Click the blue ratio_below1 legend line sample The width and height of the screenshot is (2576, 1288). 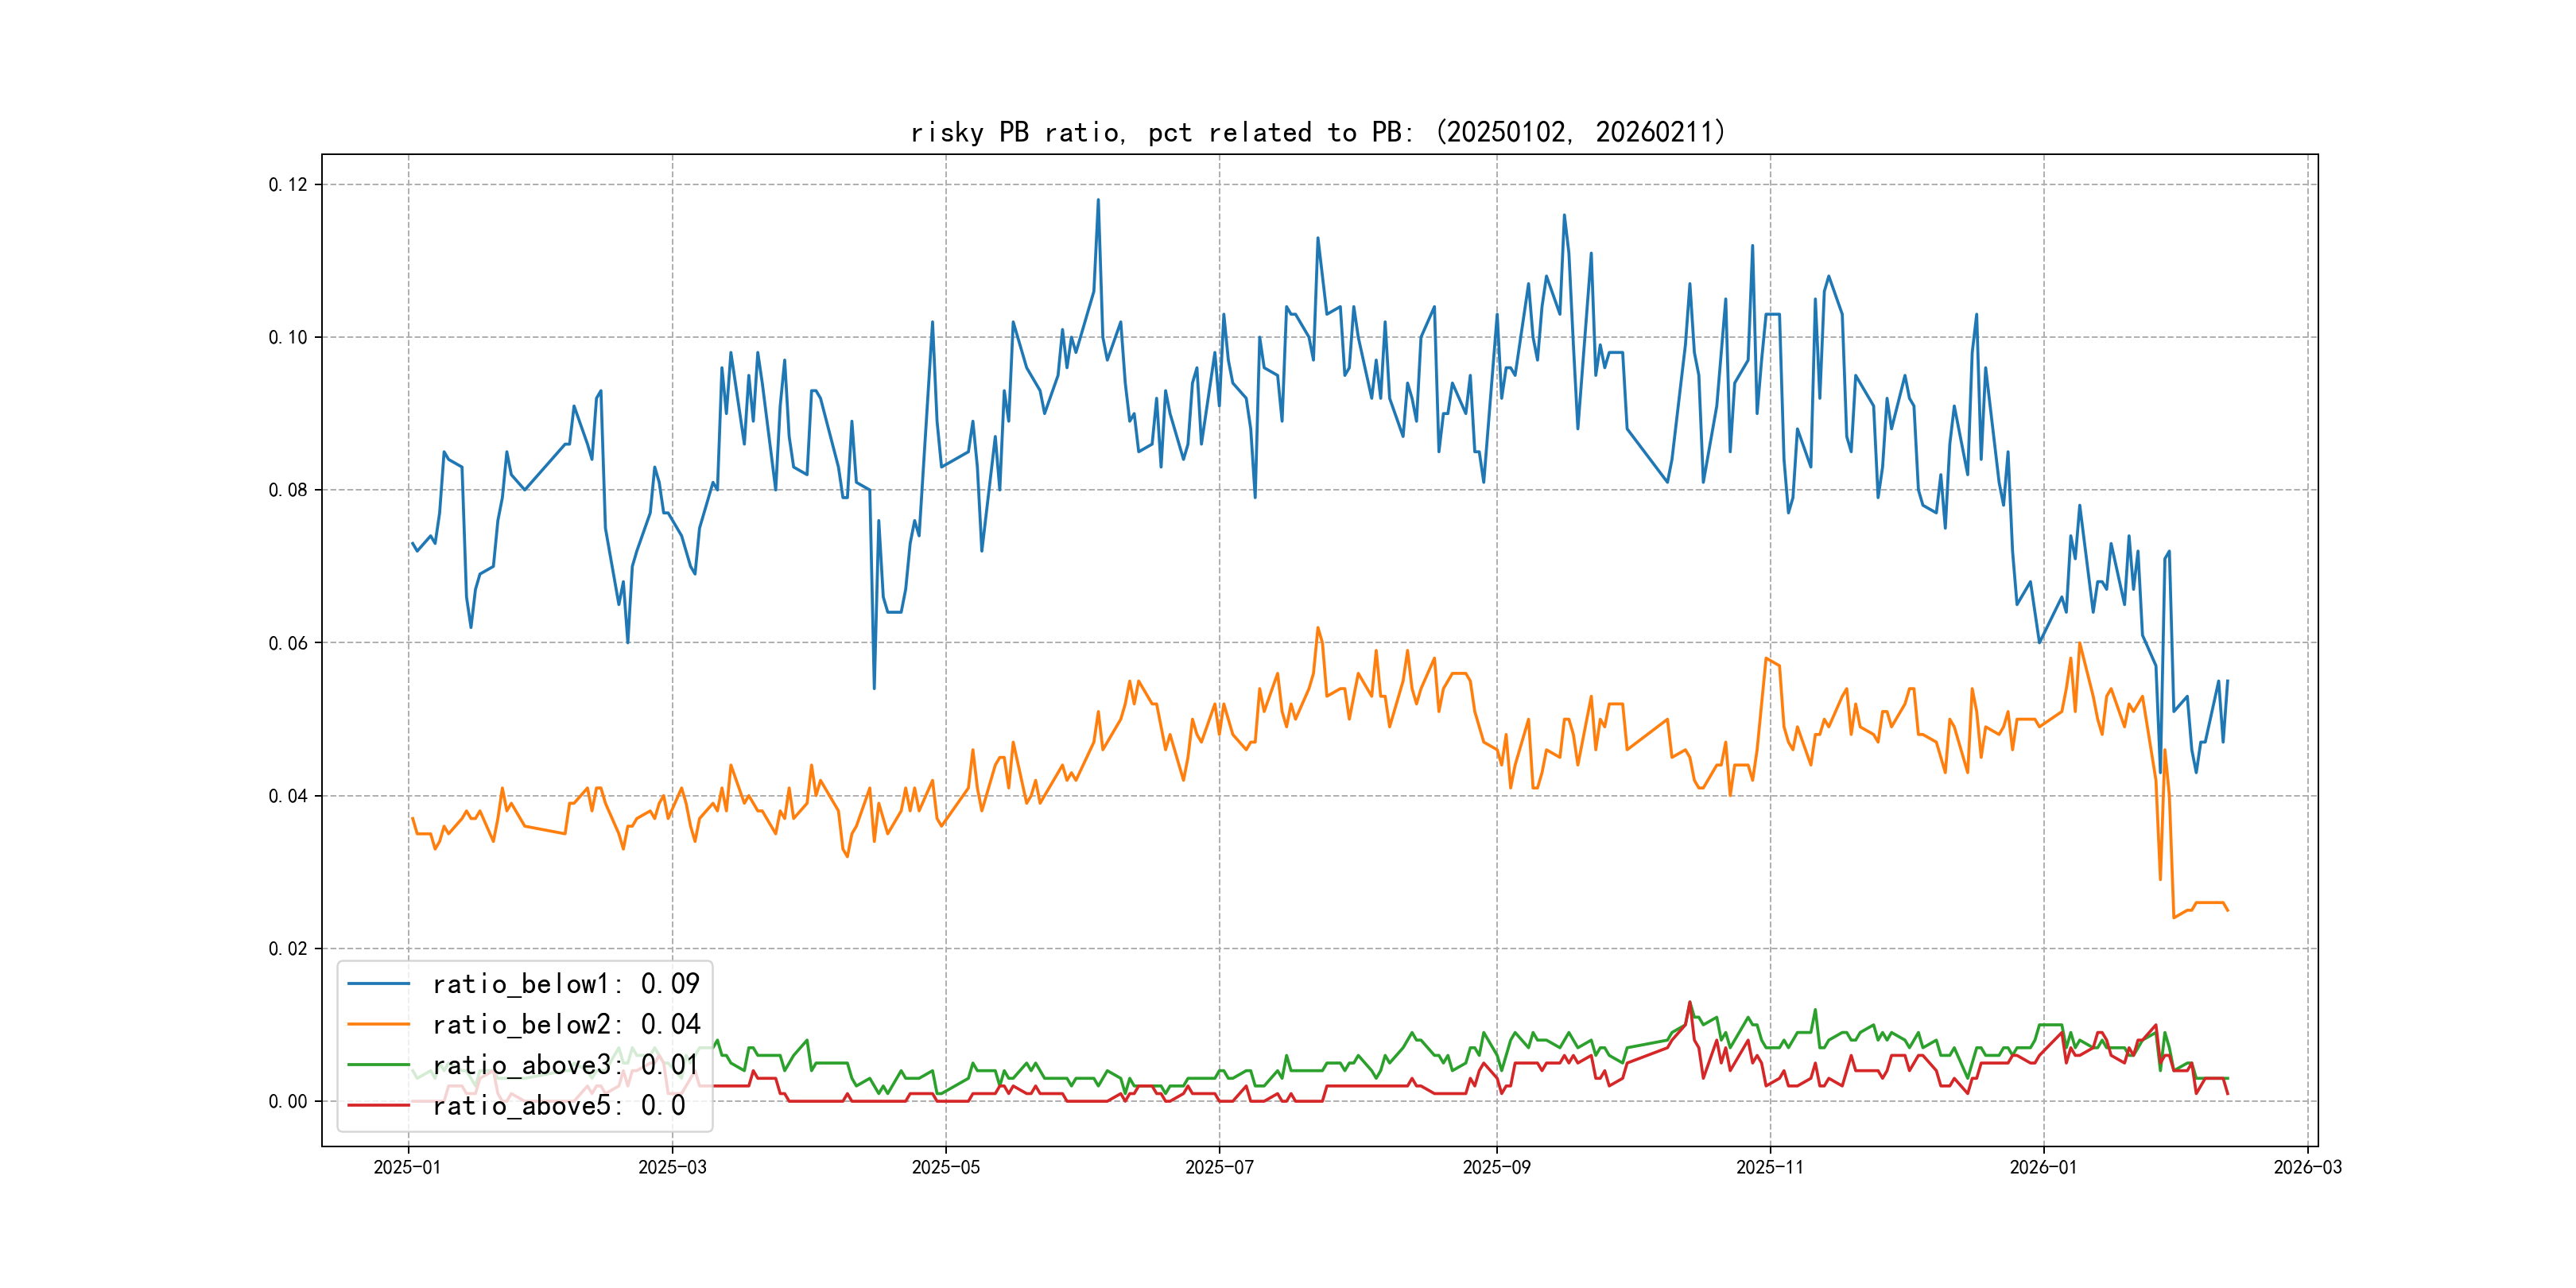378,984
